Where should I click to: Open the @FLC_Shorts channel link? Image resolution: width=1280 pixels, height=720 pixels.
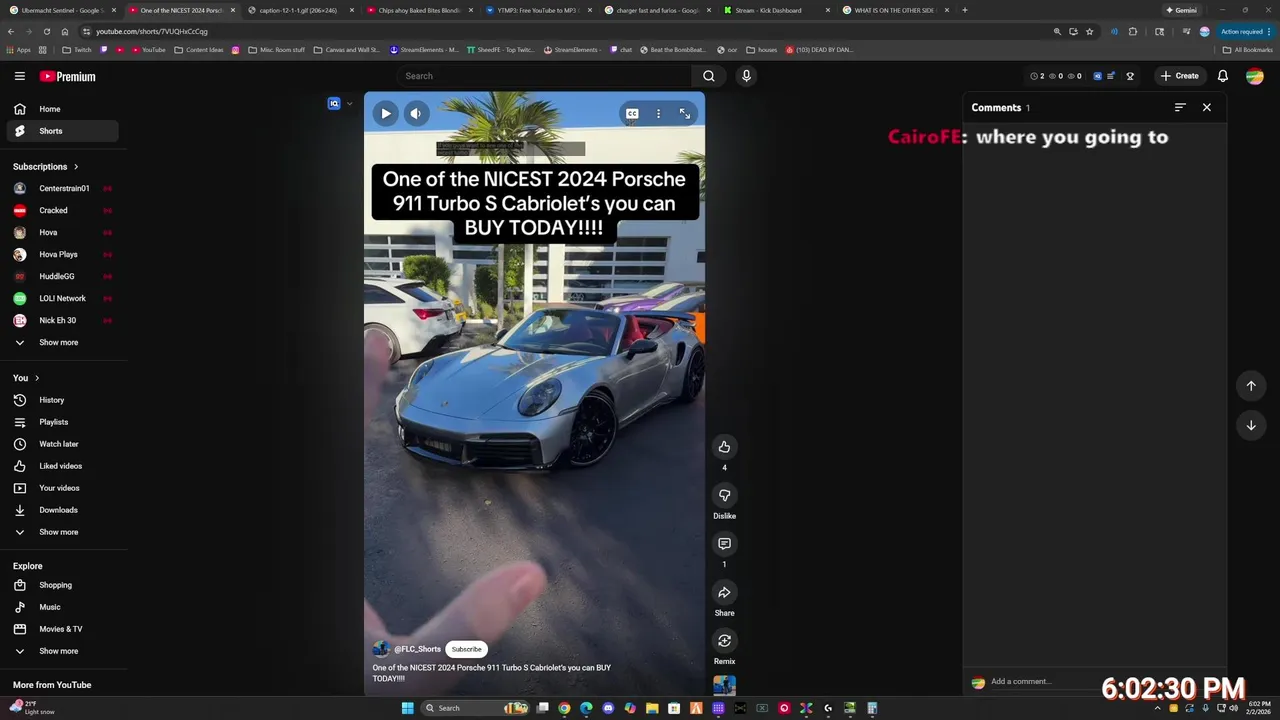[x=417, y=649]
